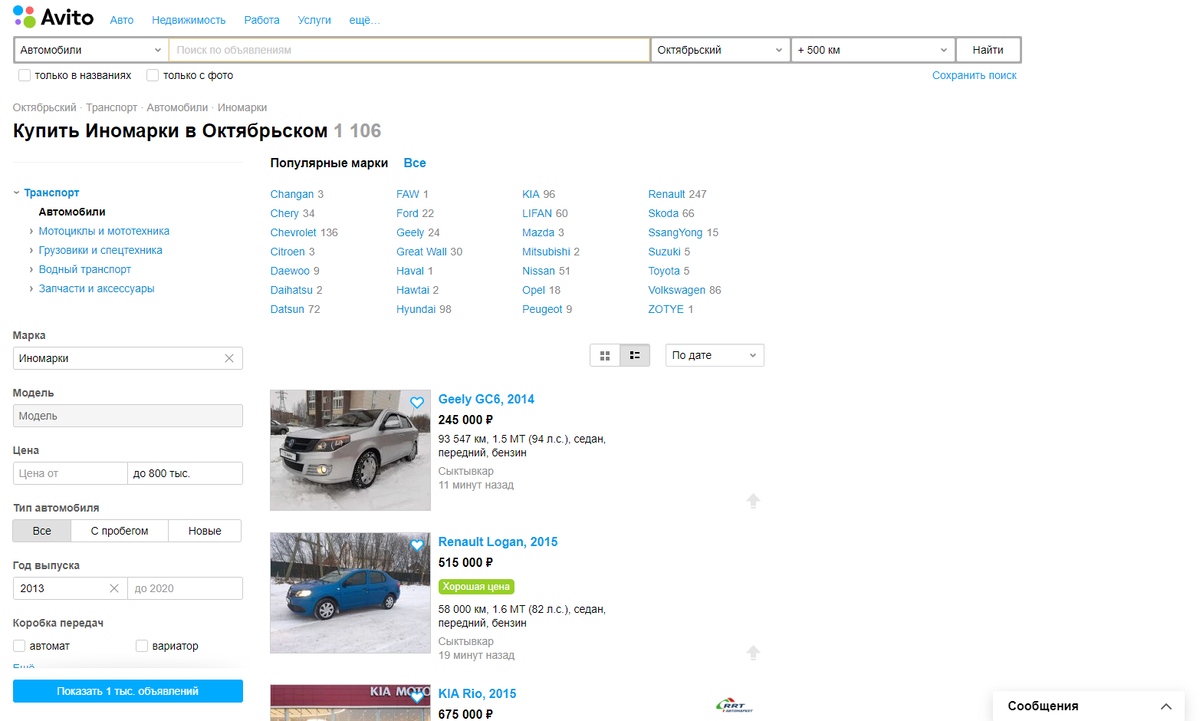Select Все car type
Image resolution: width=1200 pixels, height=721 pixels.
pos(42,531)
